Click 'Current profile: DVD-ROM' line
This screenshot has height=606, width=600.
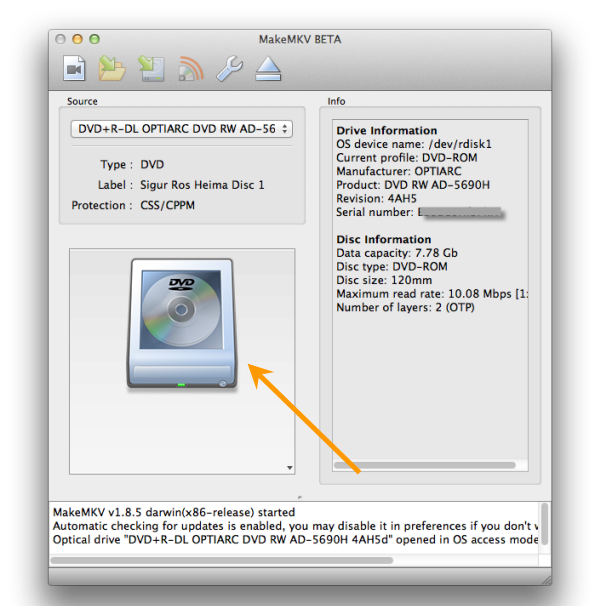click(407, 158)
